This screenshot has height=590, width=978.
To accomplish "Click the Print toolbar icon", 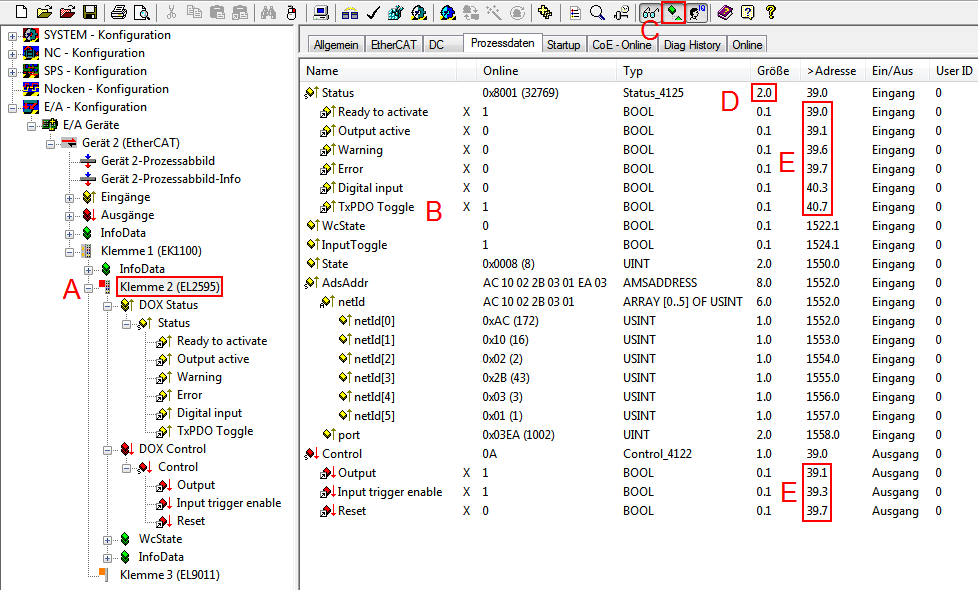I will pyautogui.click(x=119, y=12).
